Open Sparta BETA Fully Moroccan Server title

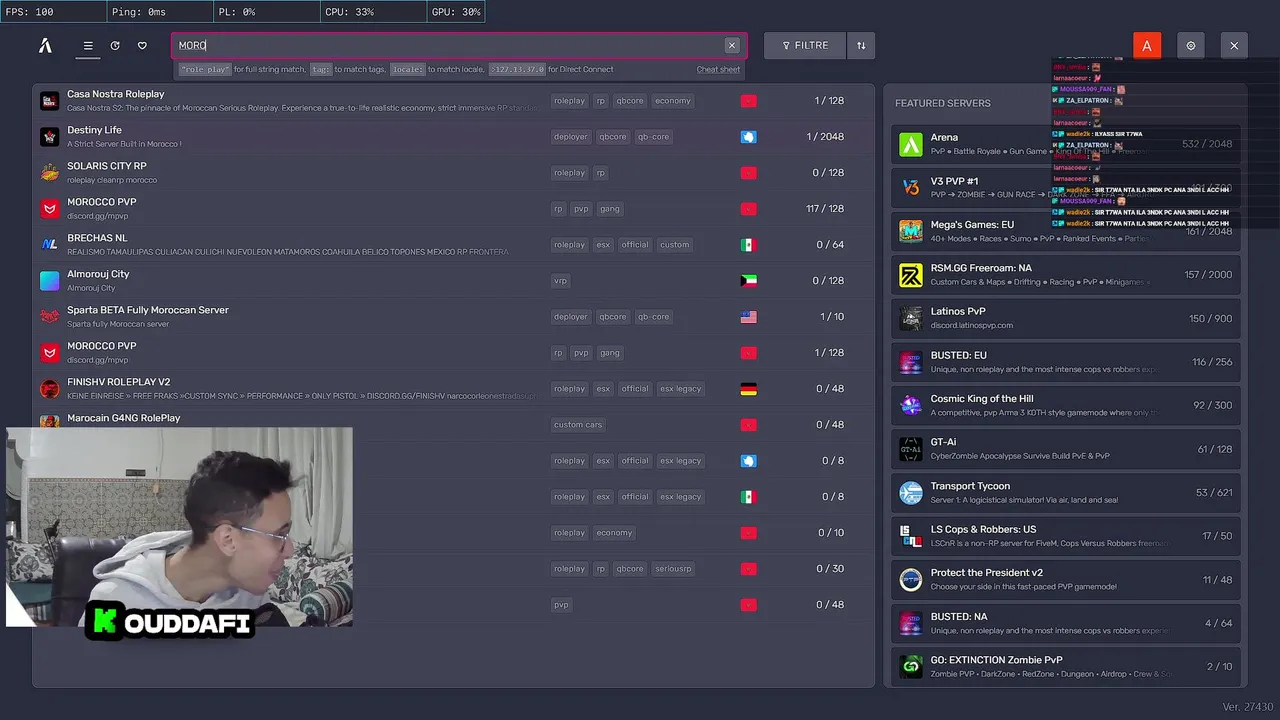pyautogui.click(x=148, y=310)
